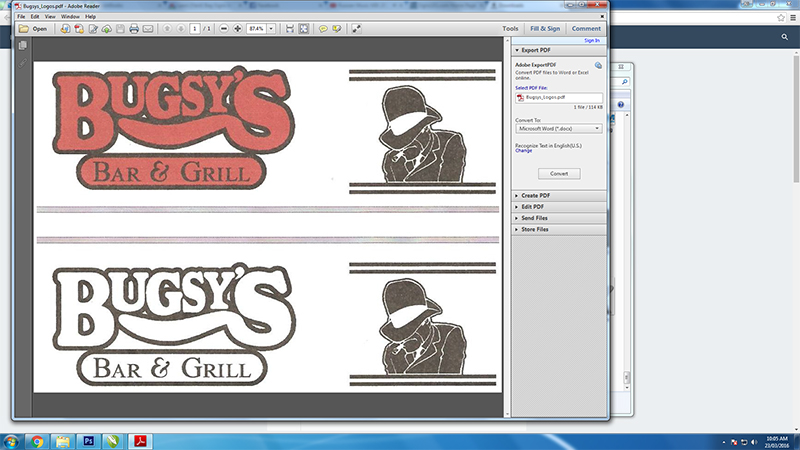Open Photoshop from the taskbar
Viewport: 800px width, 450px height.
[x=89, y=441]
